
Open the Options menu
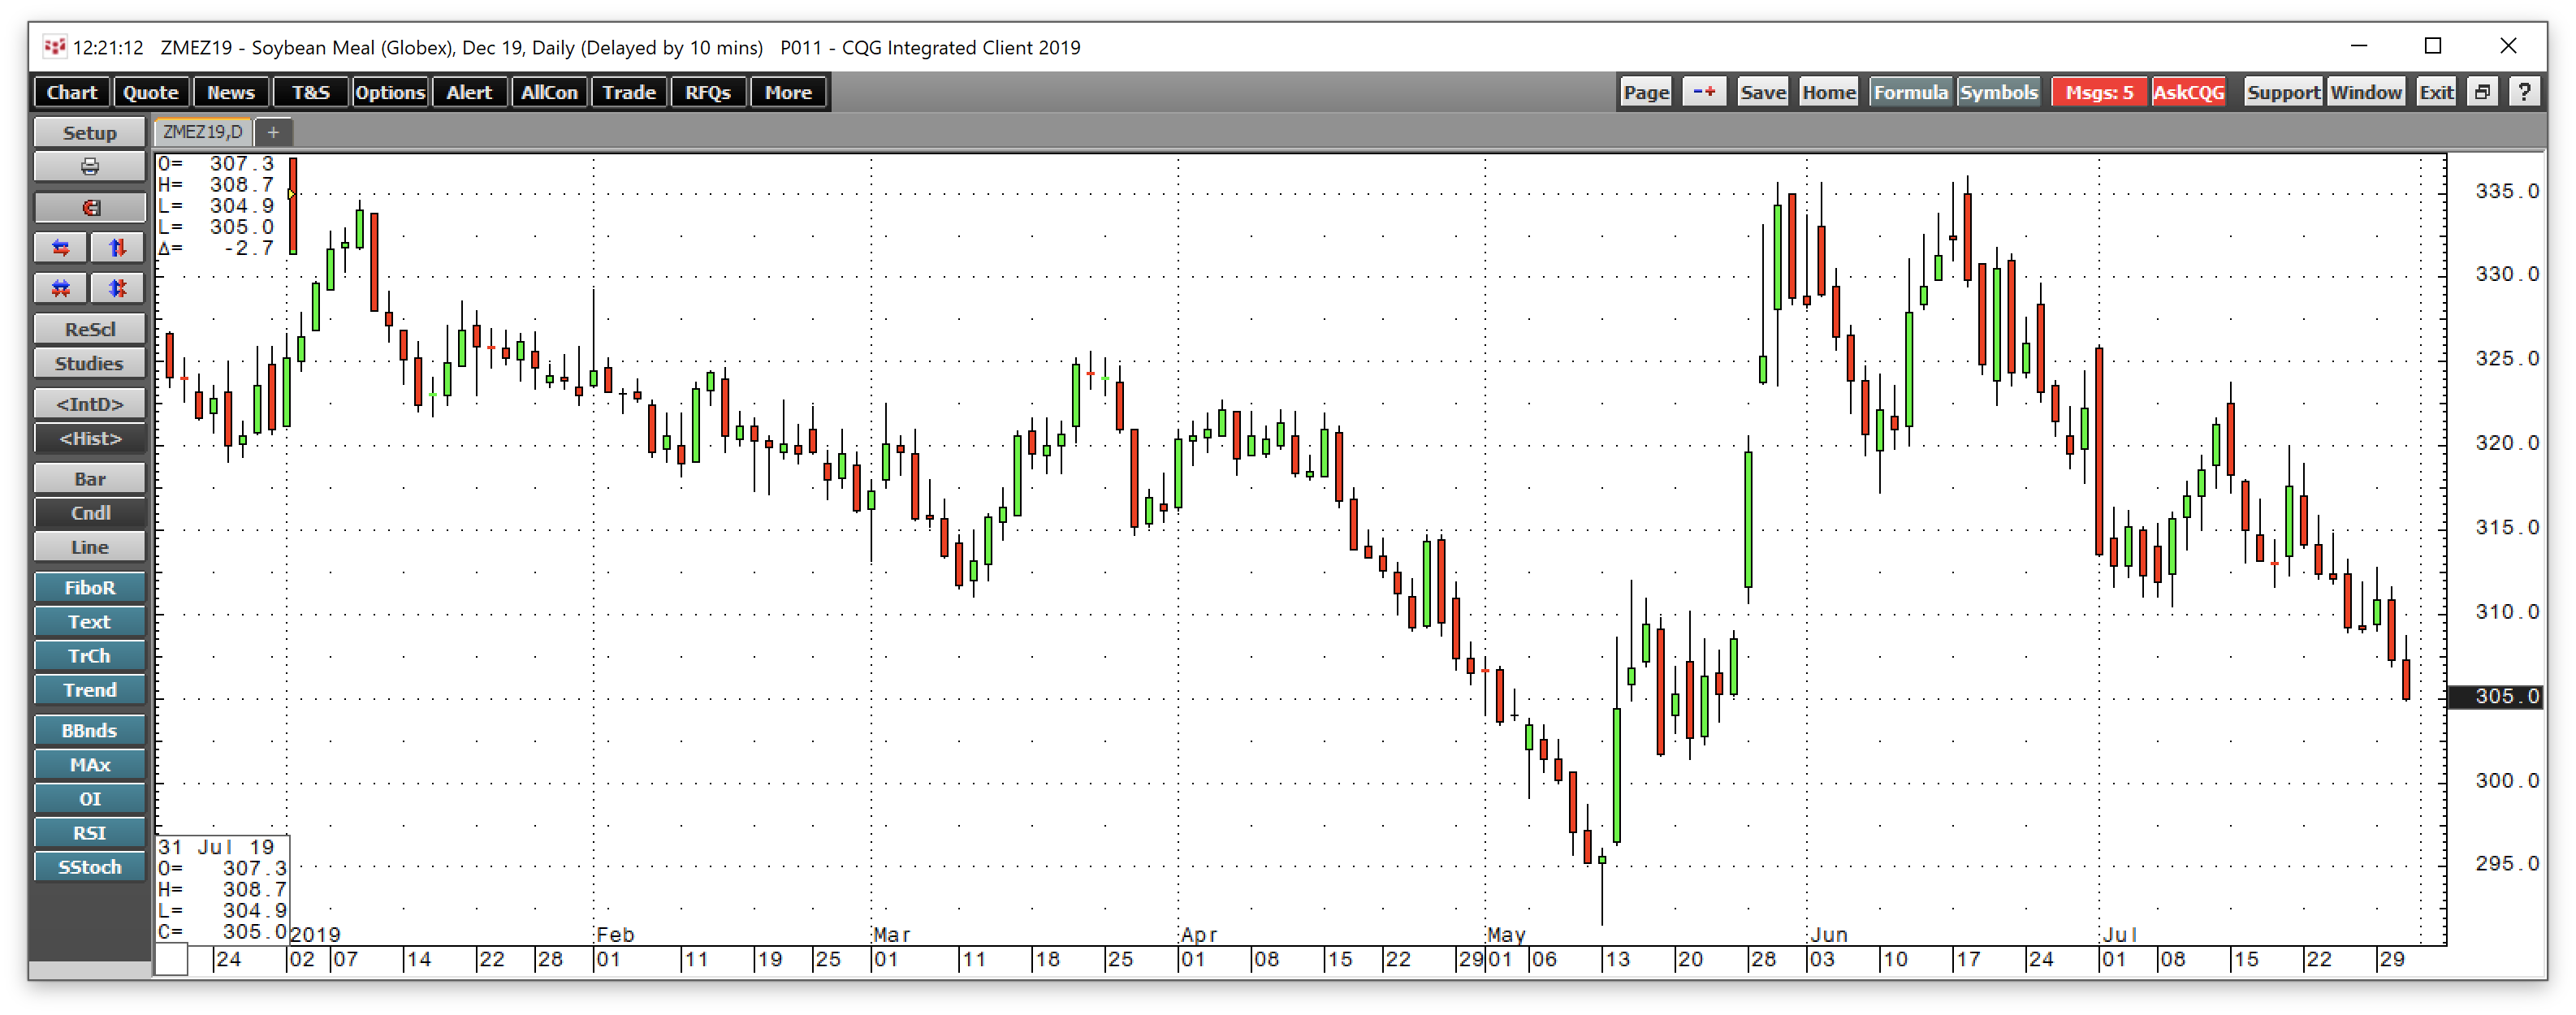390,92
